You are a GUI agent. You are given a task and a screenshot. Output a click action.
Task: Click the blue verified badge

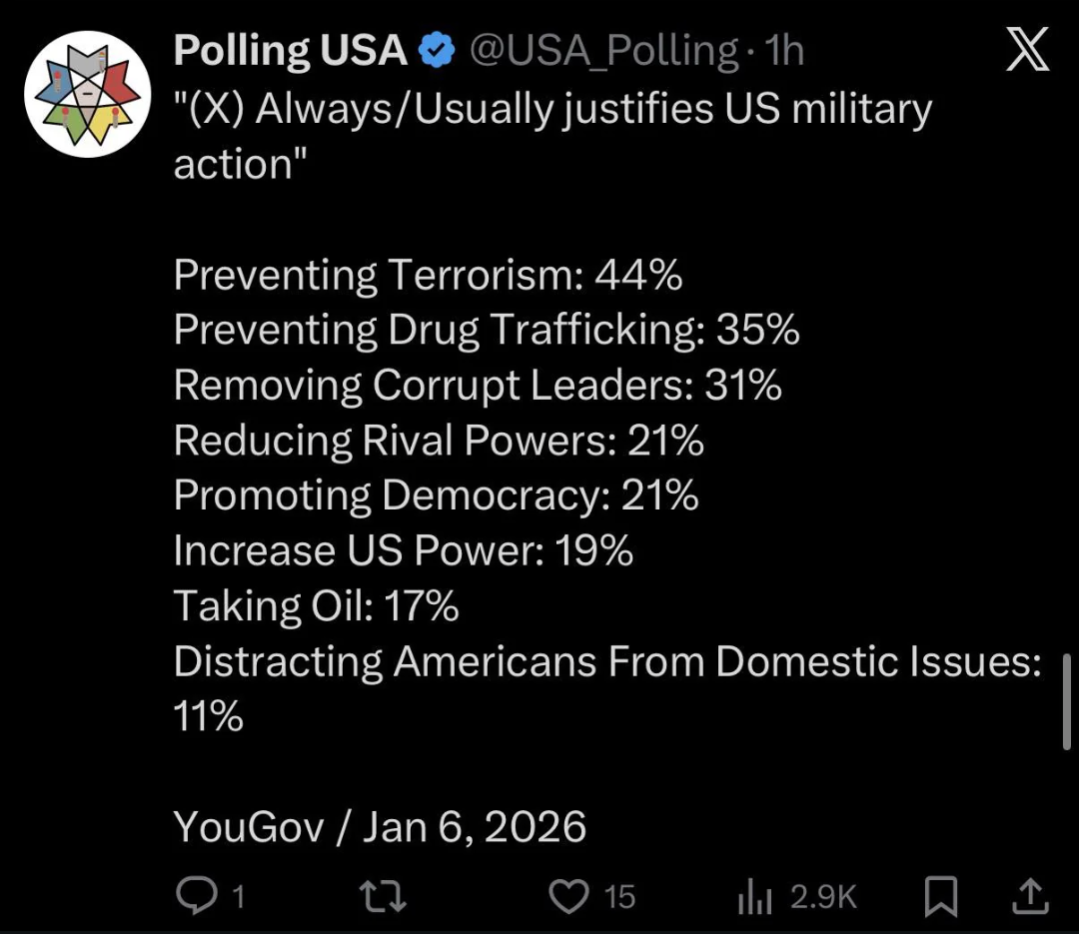pyautogui.click(x=437, y=50)
